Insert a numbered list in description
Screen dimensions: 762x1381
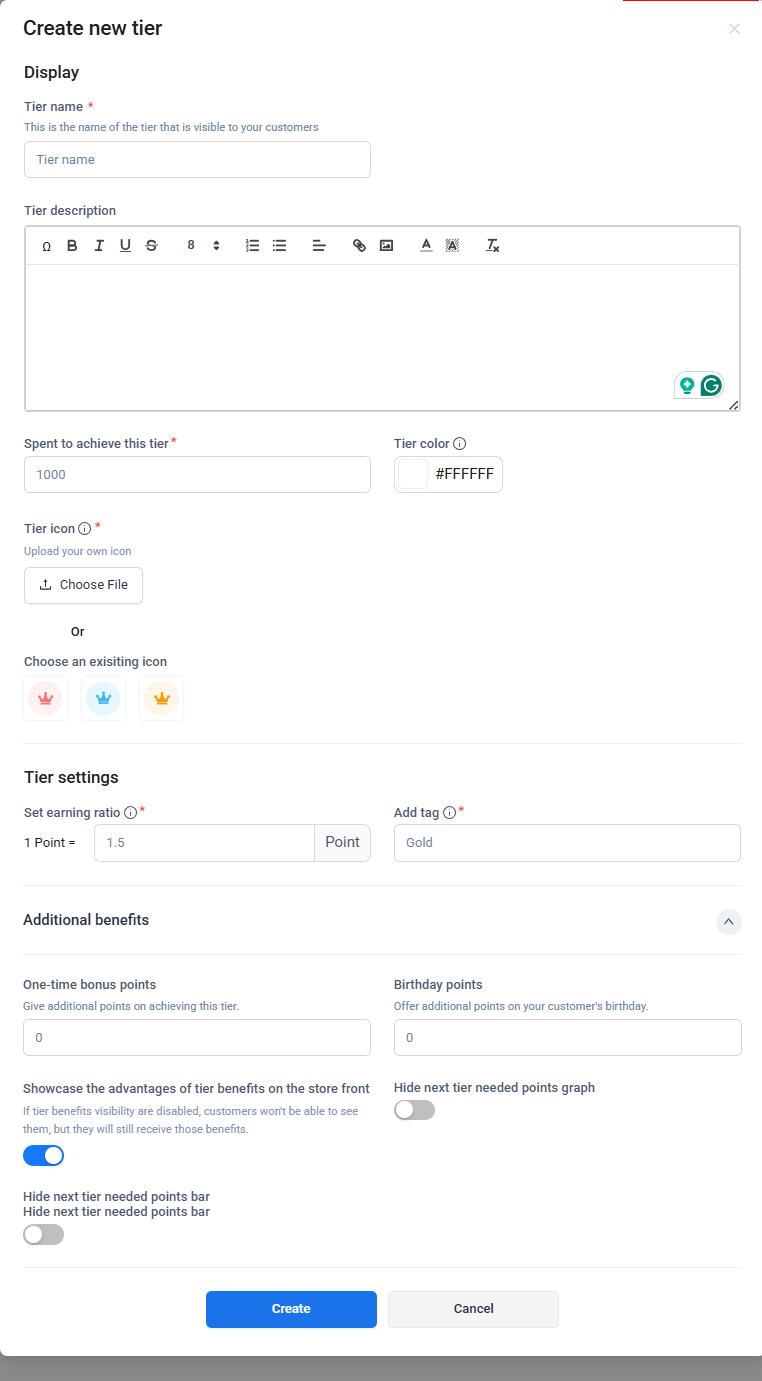(x=253, y=245)
